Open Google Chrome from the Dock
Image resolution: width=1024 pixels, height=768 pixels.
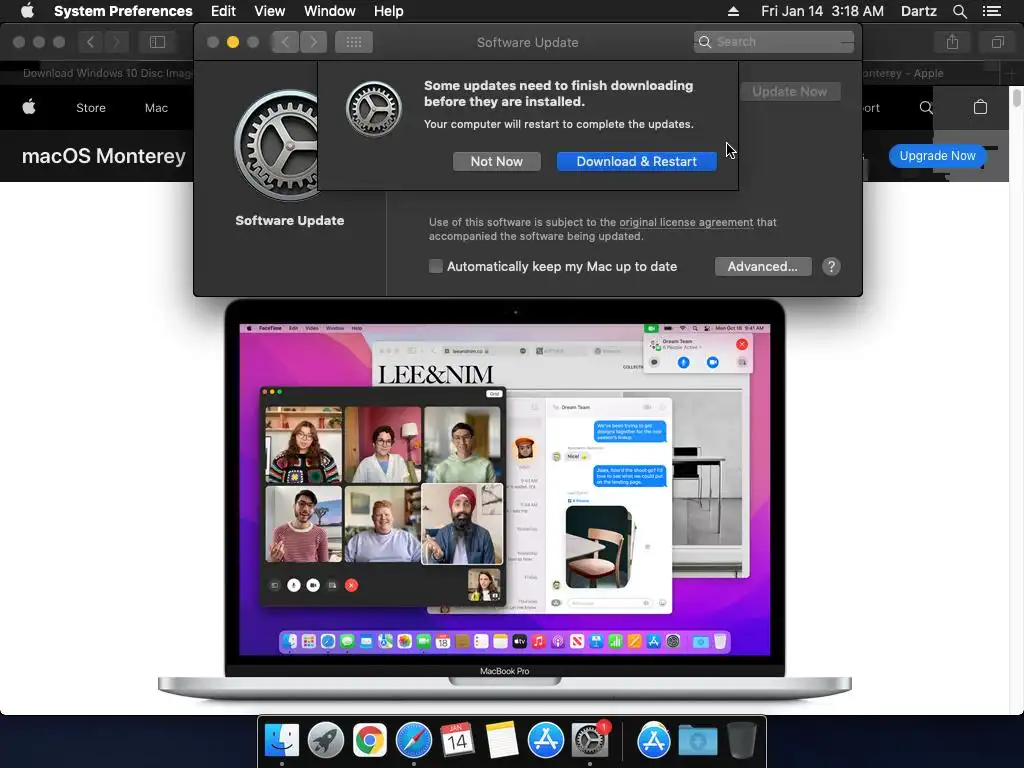pos(370,741)
